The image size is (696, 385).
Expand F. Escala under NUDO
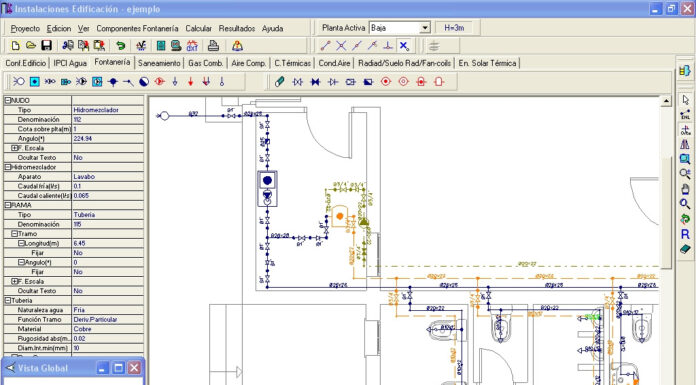coord(14,148)
